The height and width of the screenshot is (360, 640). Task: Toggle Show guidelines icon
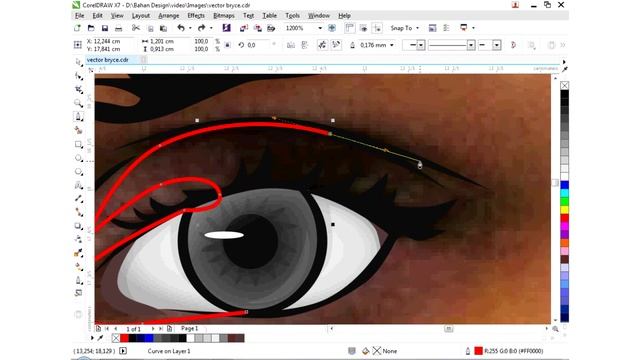[x=377, y=28]
